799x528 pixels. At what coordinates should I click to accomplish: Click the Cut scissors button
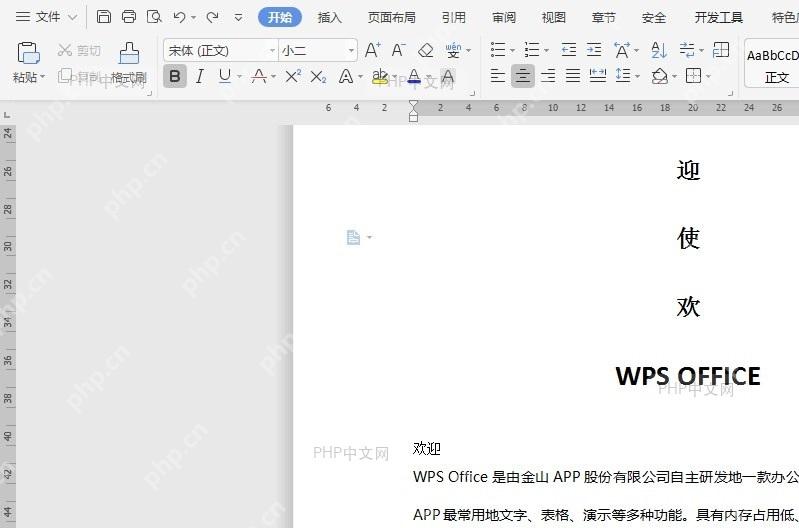[79, 50]
